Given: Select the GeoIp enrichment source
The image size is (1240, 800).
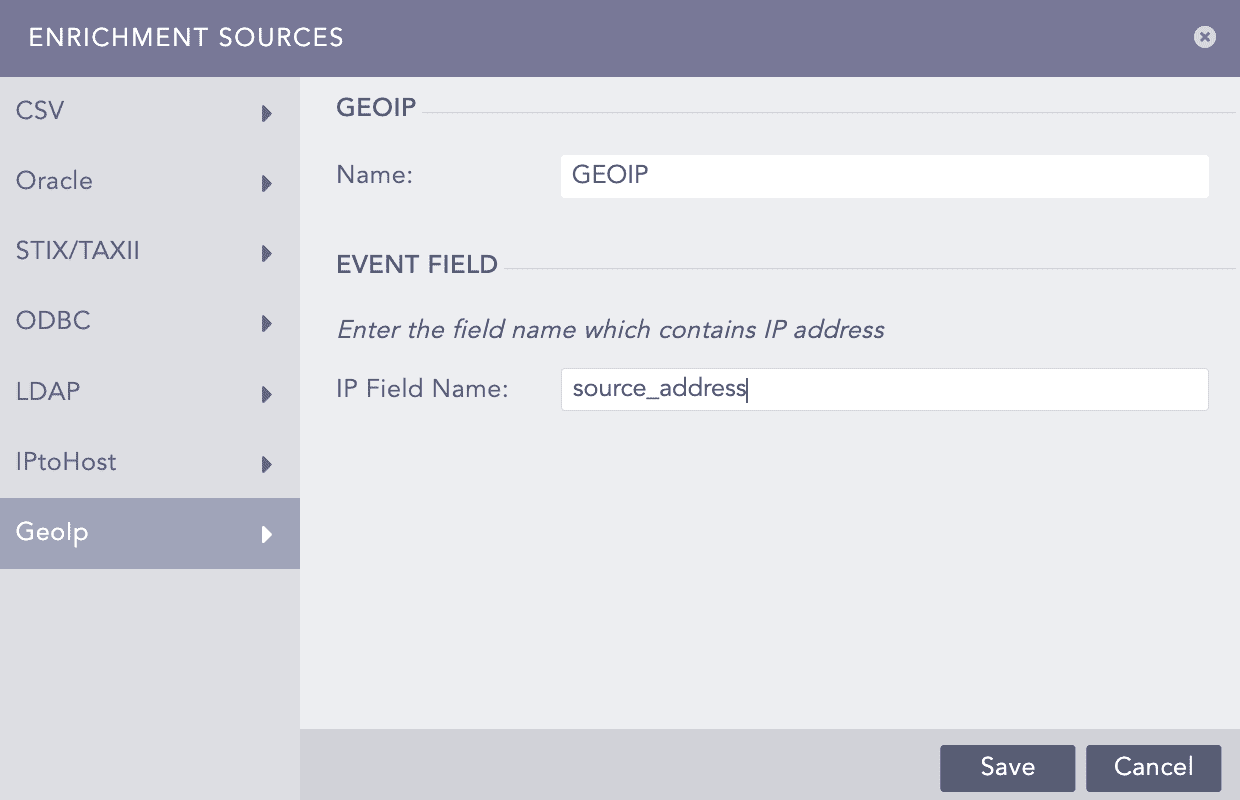Looking at the screenshot, I should (51, 532).
